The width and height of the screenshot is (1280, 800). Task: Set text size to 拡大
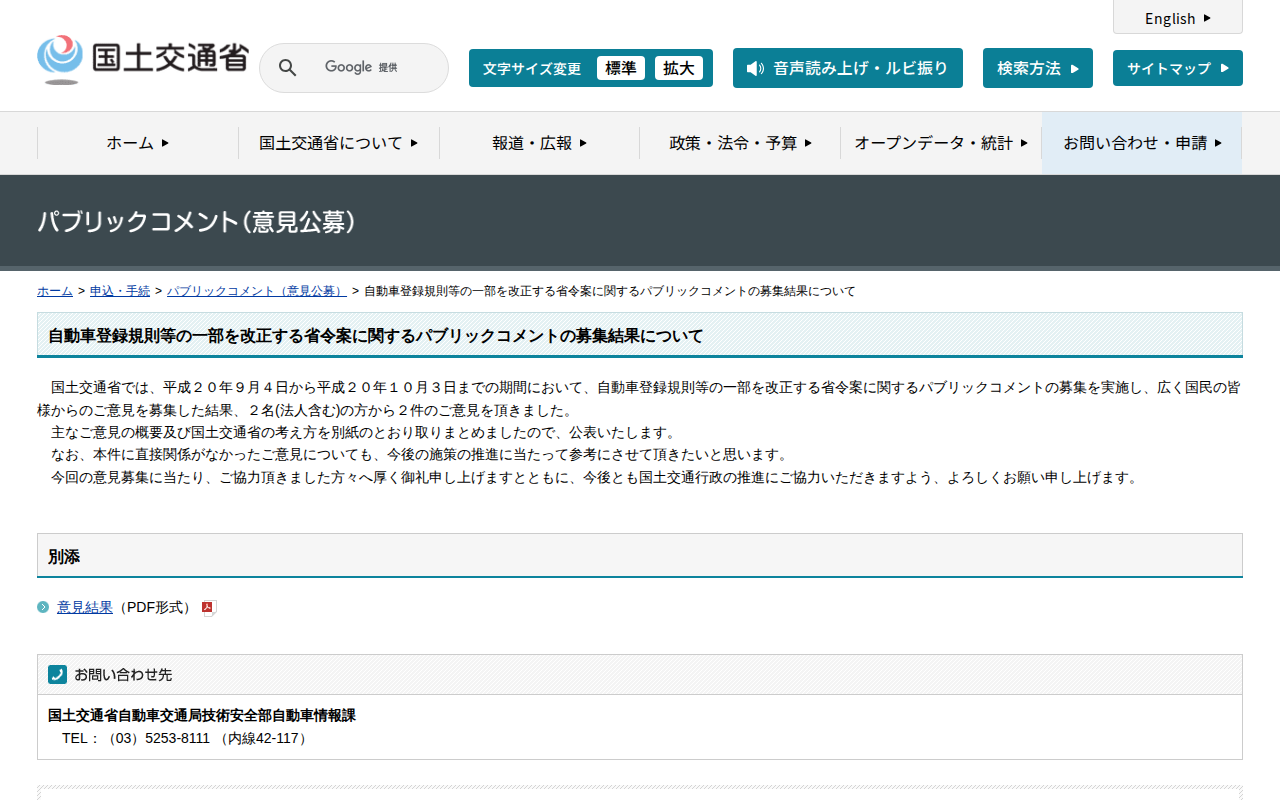pos(679,68)
